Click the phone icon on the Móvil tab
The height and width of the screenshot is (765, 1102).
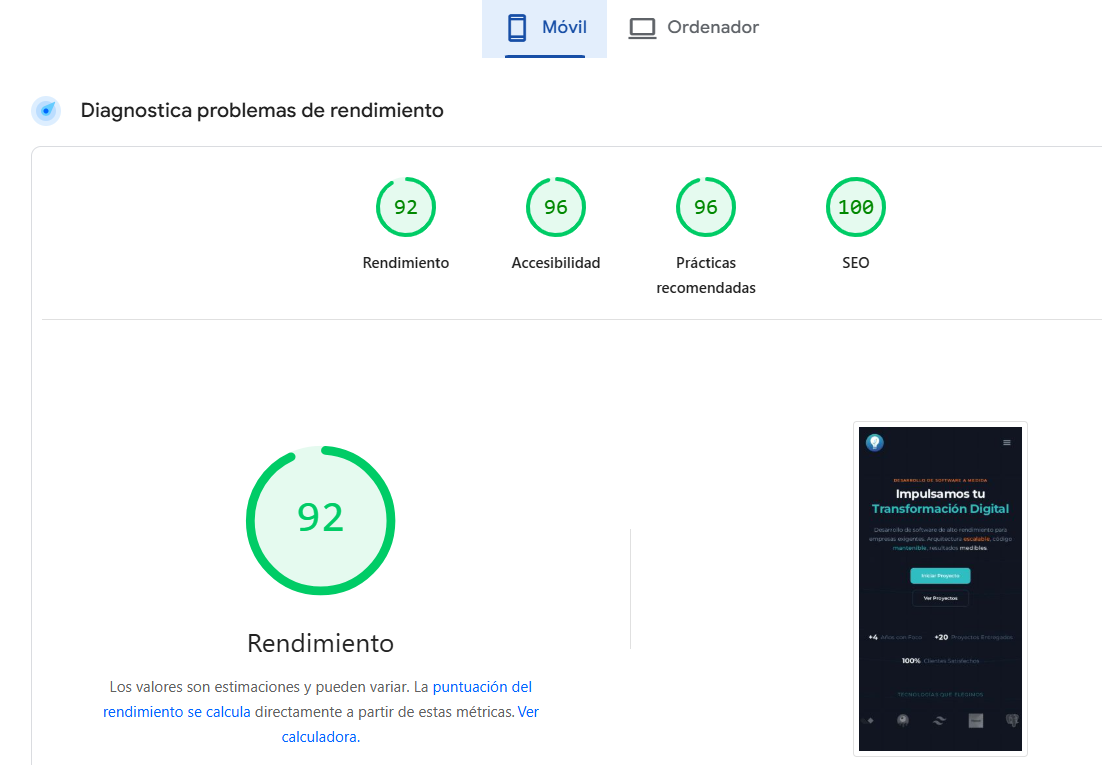tap(517, 28)
